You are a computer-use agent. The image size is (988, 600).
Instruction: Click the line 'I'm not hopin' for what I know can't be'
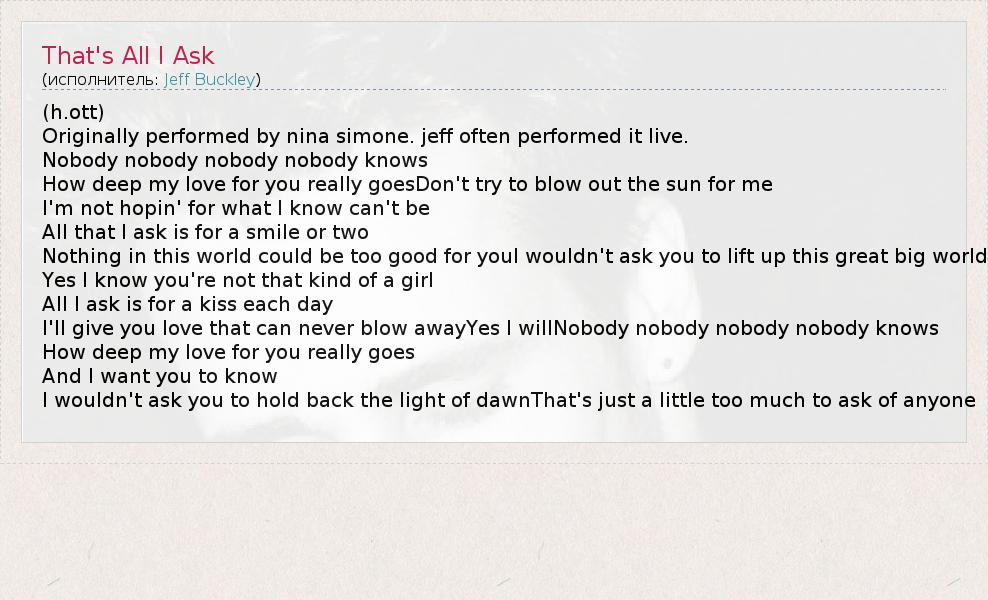(236, 208)
